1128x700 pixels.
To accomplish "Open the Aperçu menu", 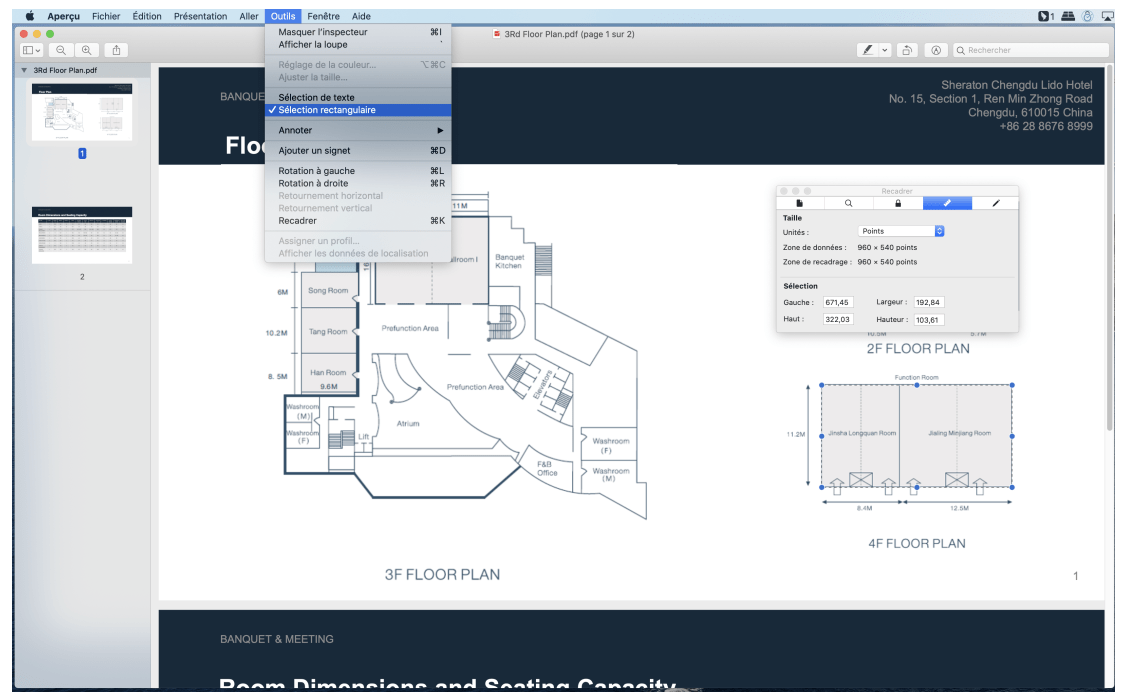I will pyautogui.click(x=63, y=16).
